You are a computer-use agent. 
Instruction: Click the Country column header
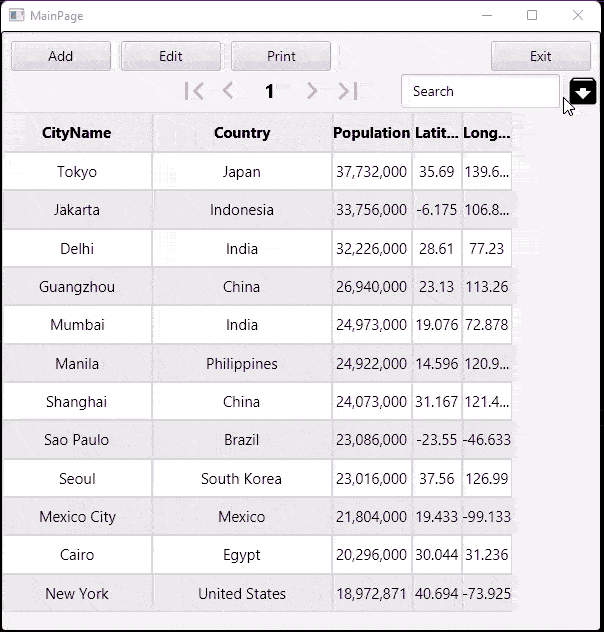pos(242,133)
